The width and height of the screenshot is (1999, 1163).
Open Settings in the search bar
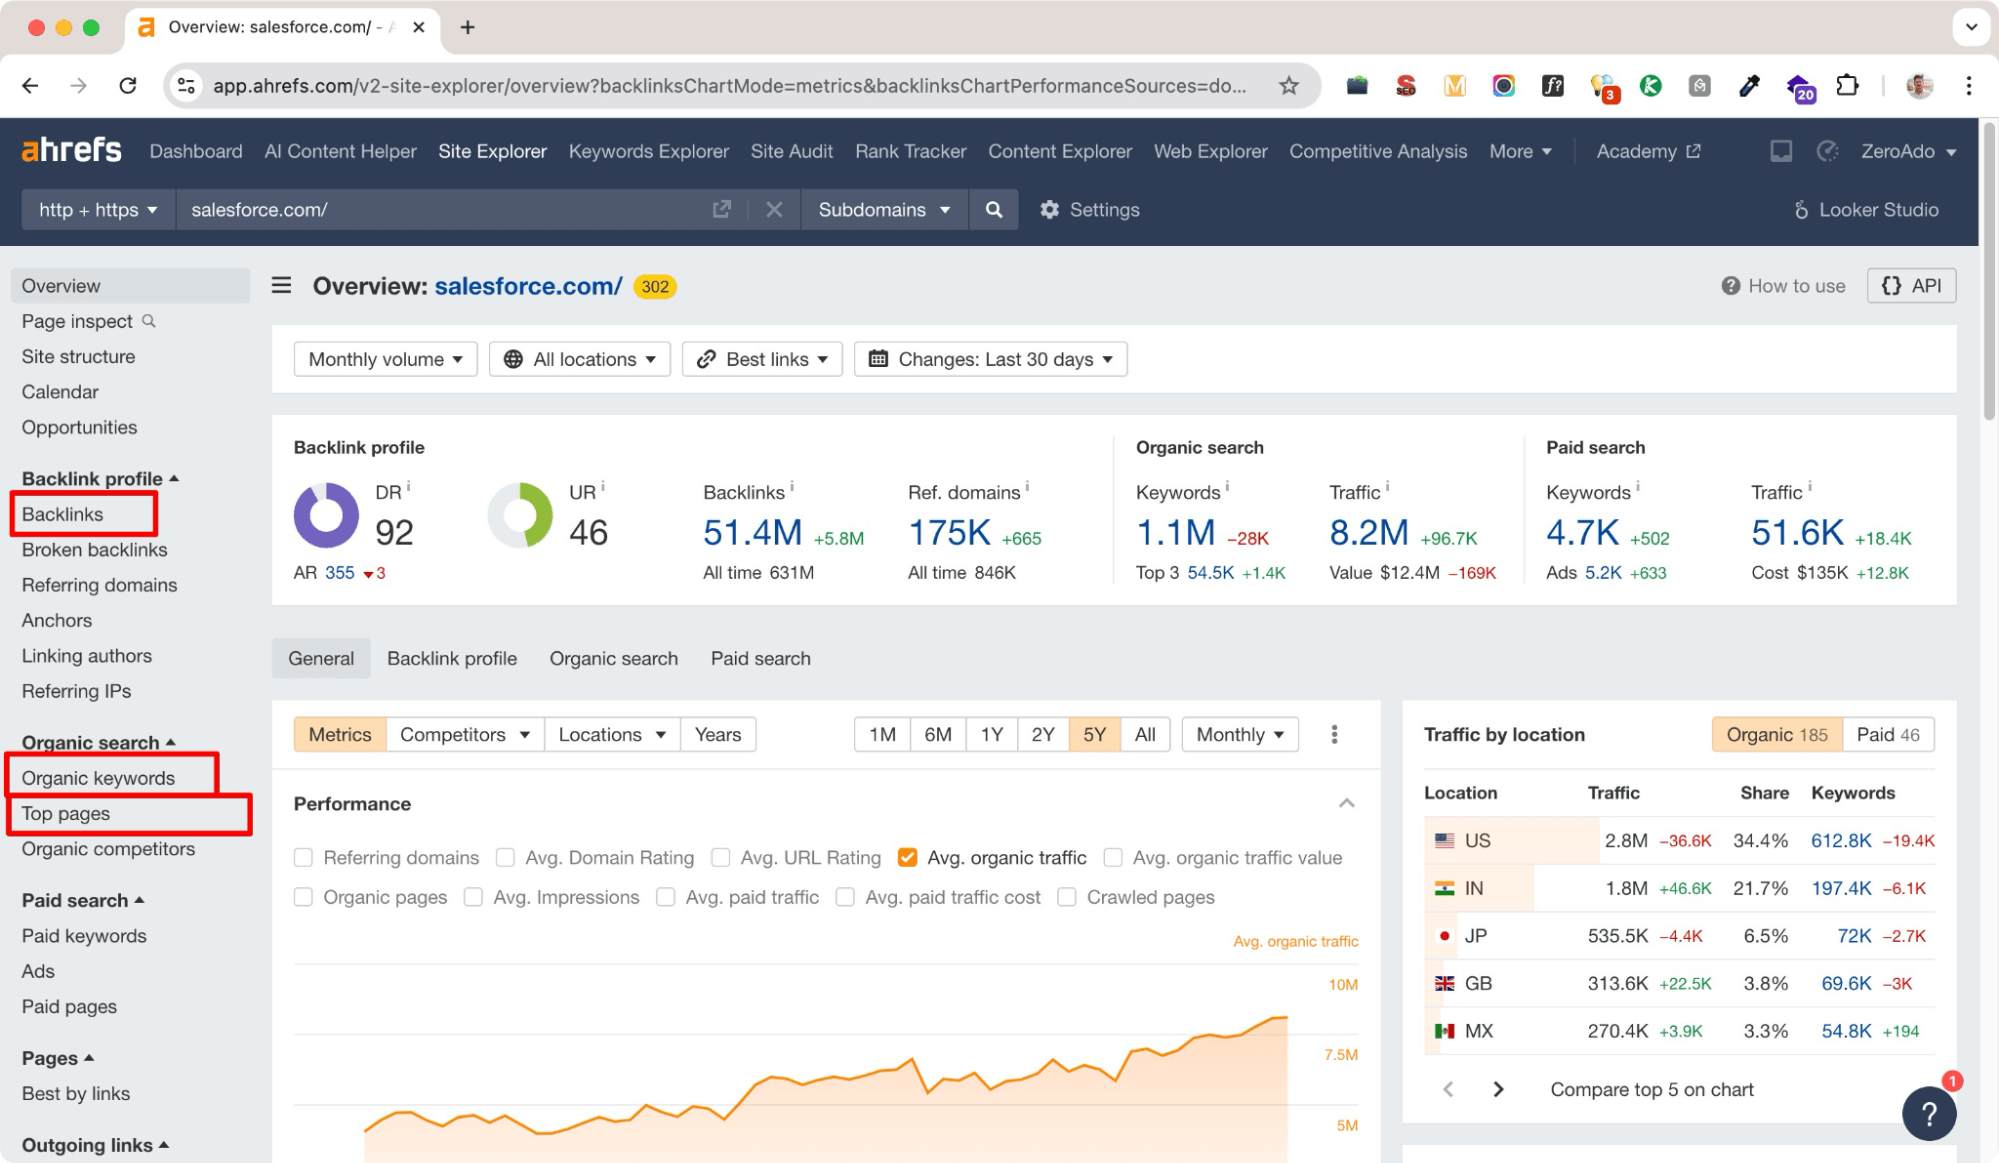click(x=1089, y=210)
